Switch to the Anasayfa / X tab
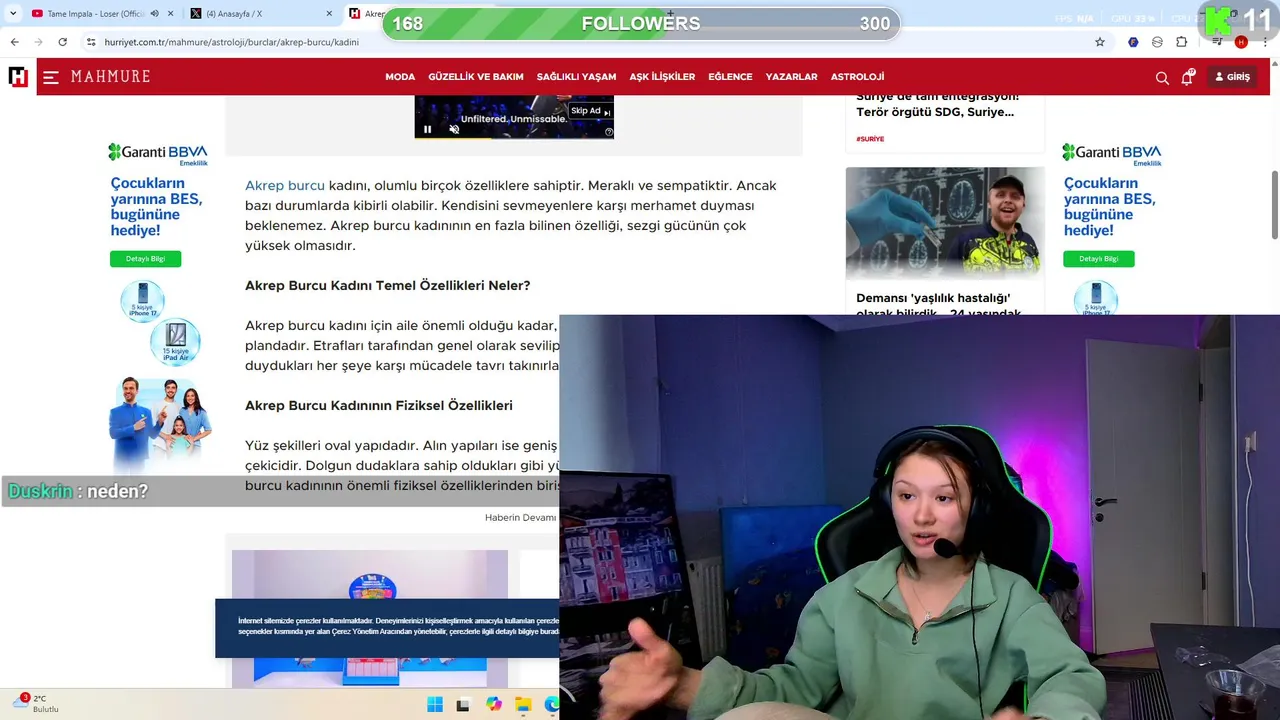The height and width of the screenshot is (720, 1280). (x=262, y=14)
